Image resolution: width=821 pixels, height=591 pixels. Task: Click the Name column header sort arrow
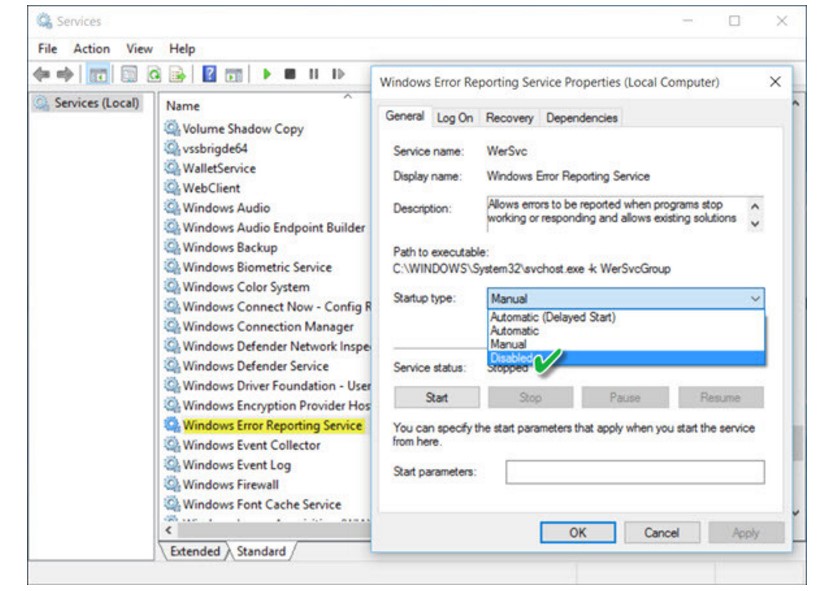(348, 97)
